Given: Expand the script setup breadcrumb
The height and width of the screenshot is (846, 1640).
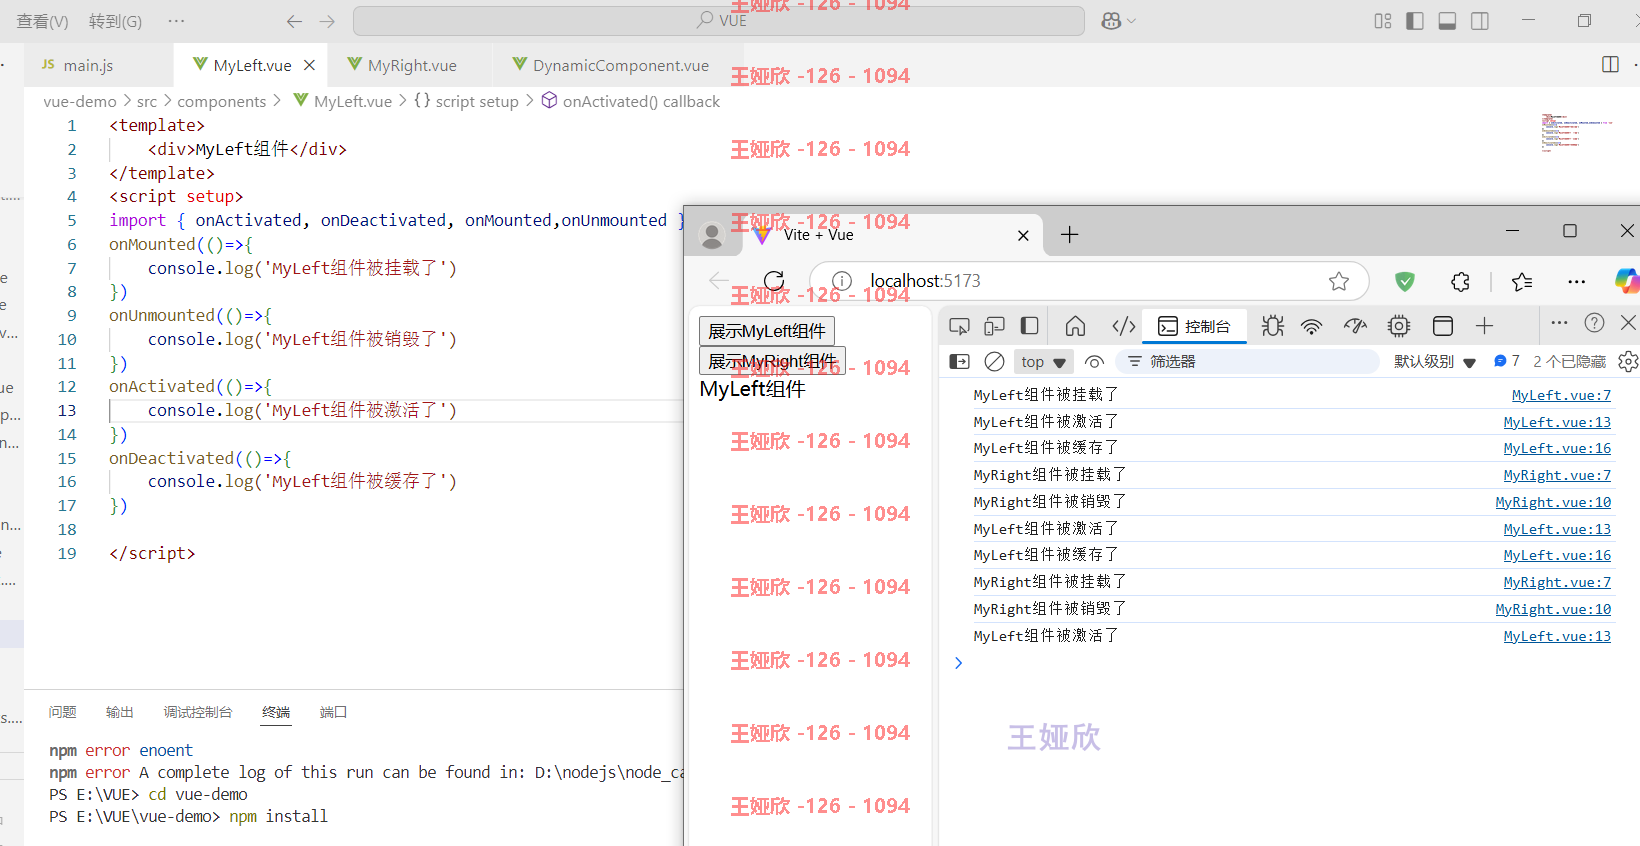Looking at the screenshot, I should (x=466, y=101).
